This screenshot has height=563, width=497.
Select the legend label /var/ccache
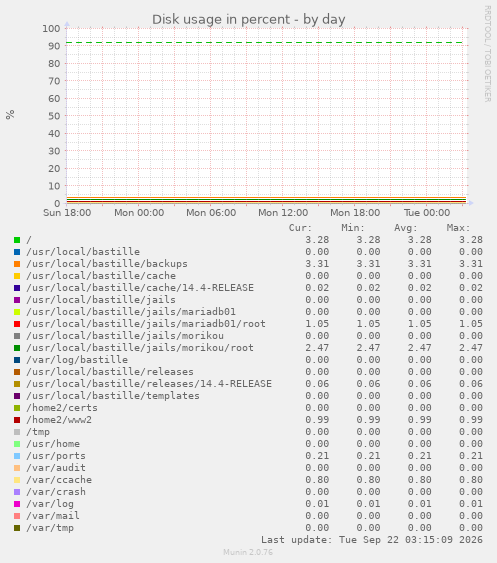coord(59,480)
